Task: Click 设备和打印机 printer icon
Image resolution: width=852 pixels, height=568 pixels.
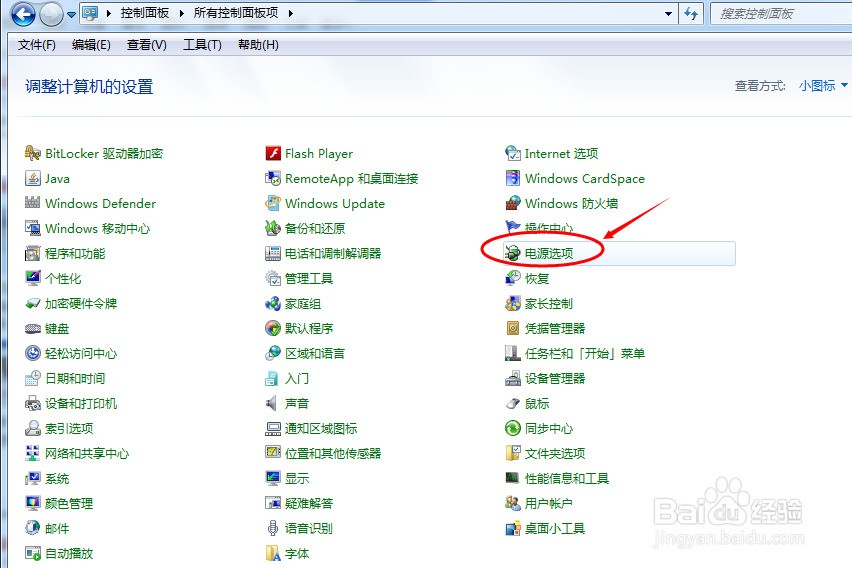Action: 33,403
